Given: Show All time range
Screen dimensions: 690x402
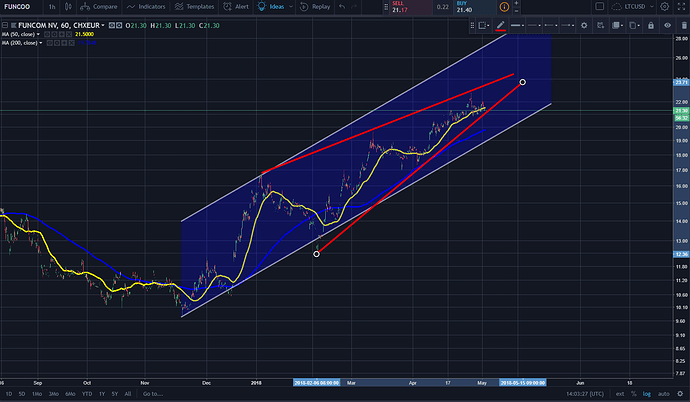Looking at the screenshot, I should click(x=128, y=394).
